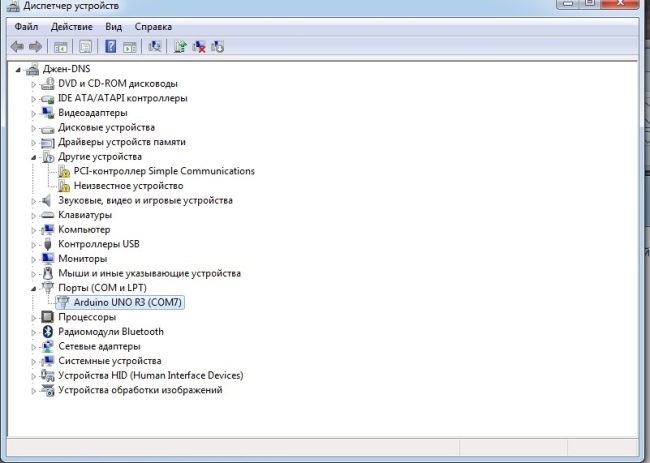Click the Update driver toolbar icon
This screenshot has height=463, width=650.
pos(181,46)
